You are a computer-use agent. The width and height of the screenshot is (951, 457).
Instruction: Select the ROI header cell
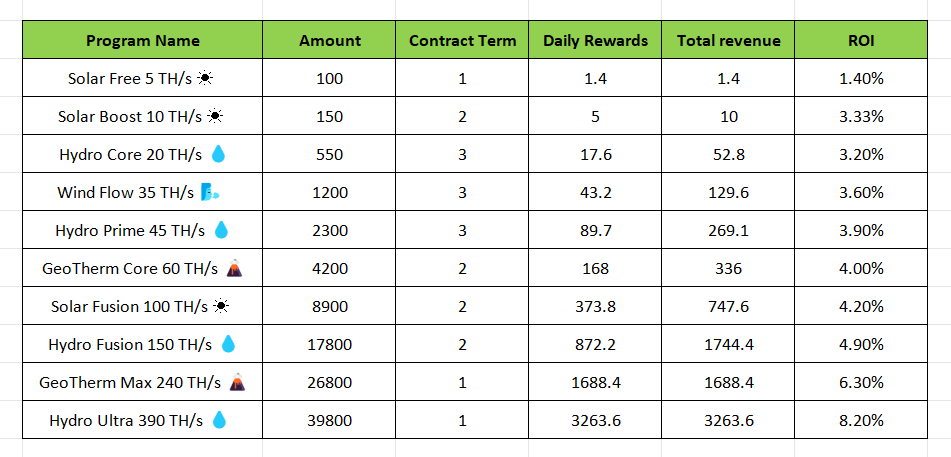point(861,41)
